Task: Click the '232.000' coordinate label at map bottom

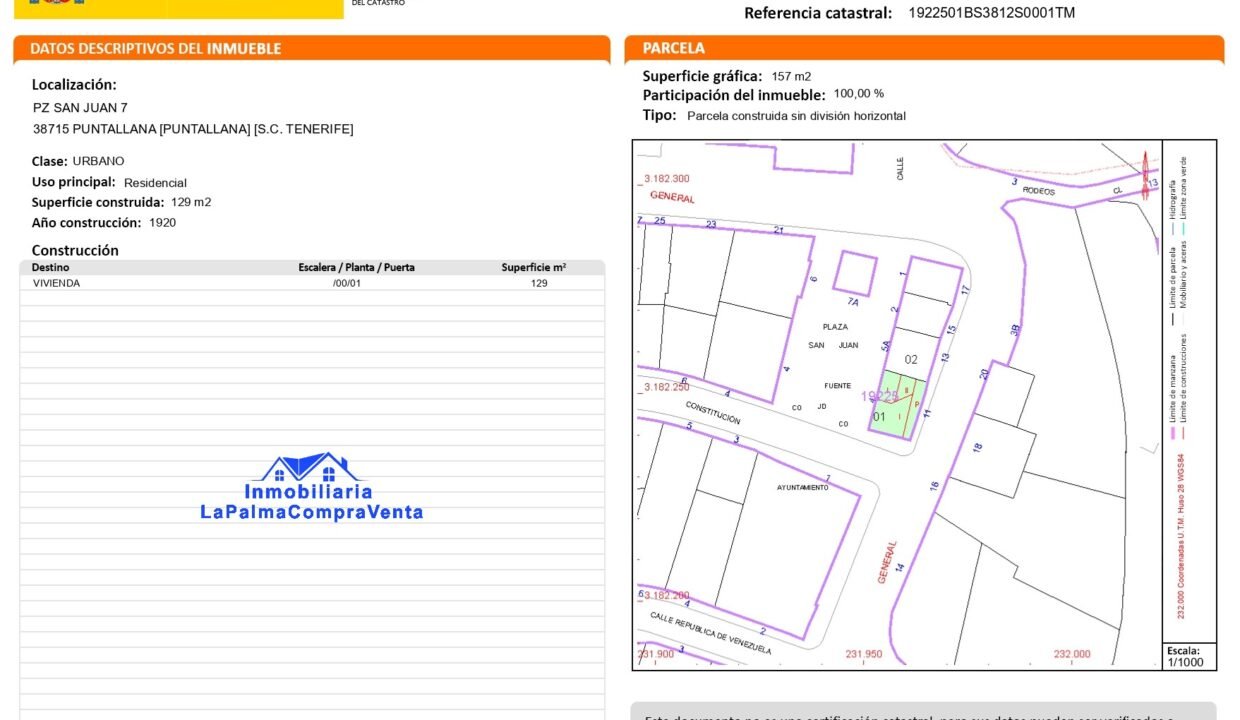Action: [1072, 654]
